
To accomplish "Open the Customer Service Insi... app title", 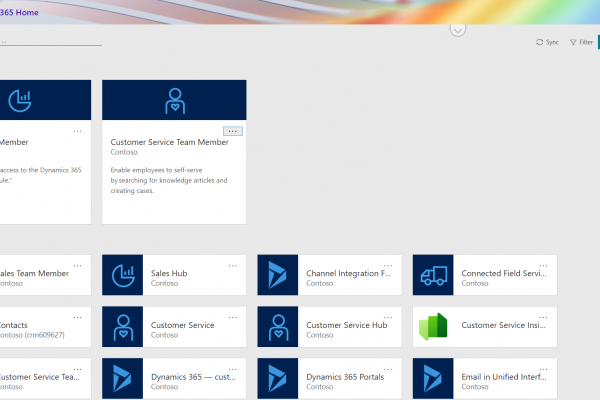I will (504, 325).
